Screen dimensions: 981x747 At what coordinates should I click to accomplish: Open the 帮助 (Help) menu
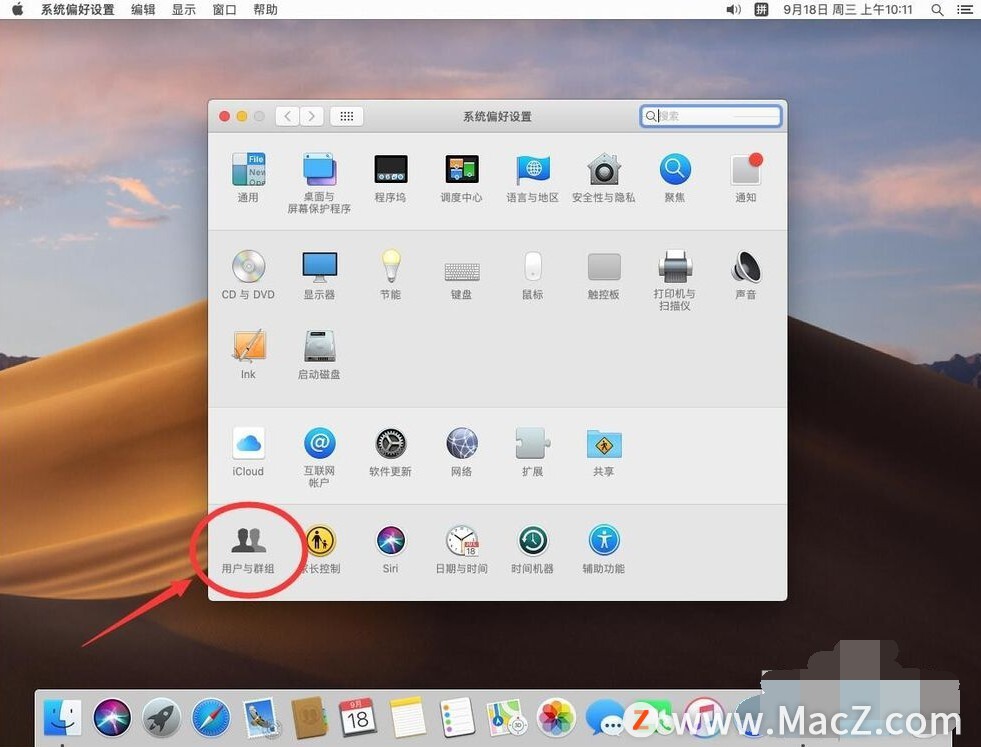point(265,9)
